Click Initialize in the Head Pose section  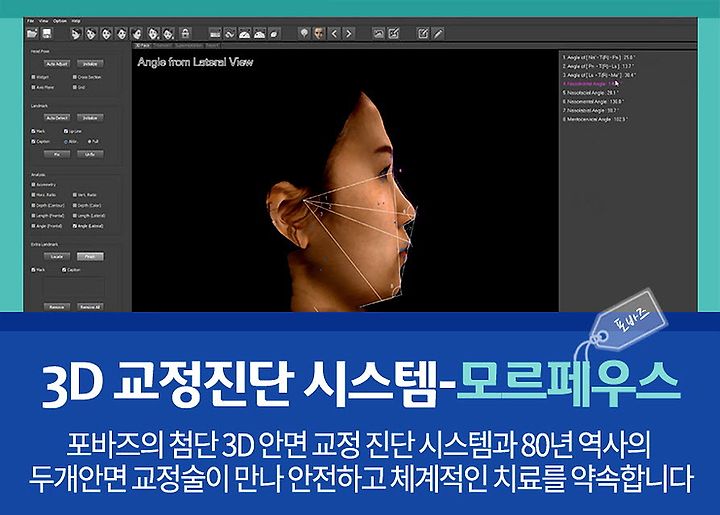[90, 64]
